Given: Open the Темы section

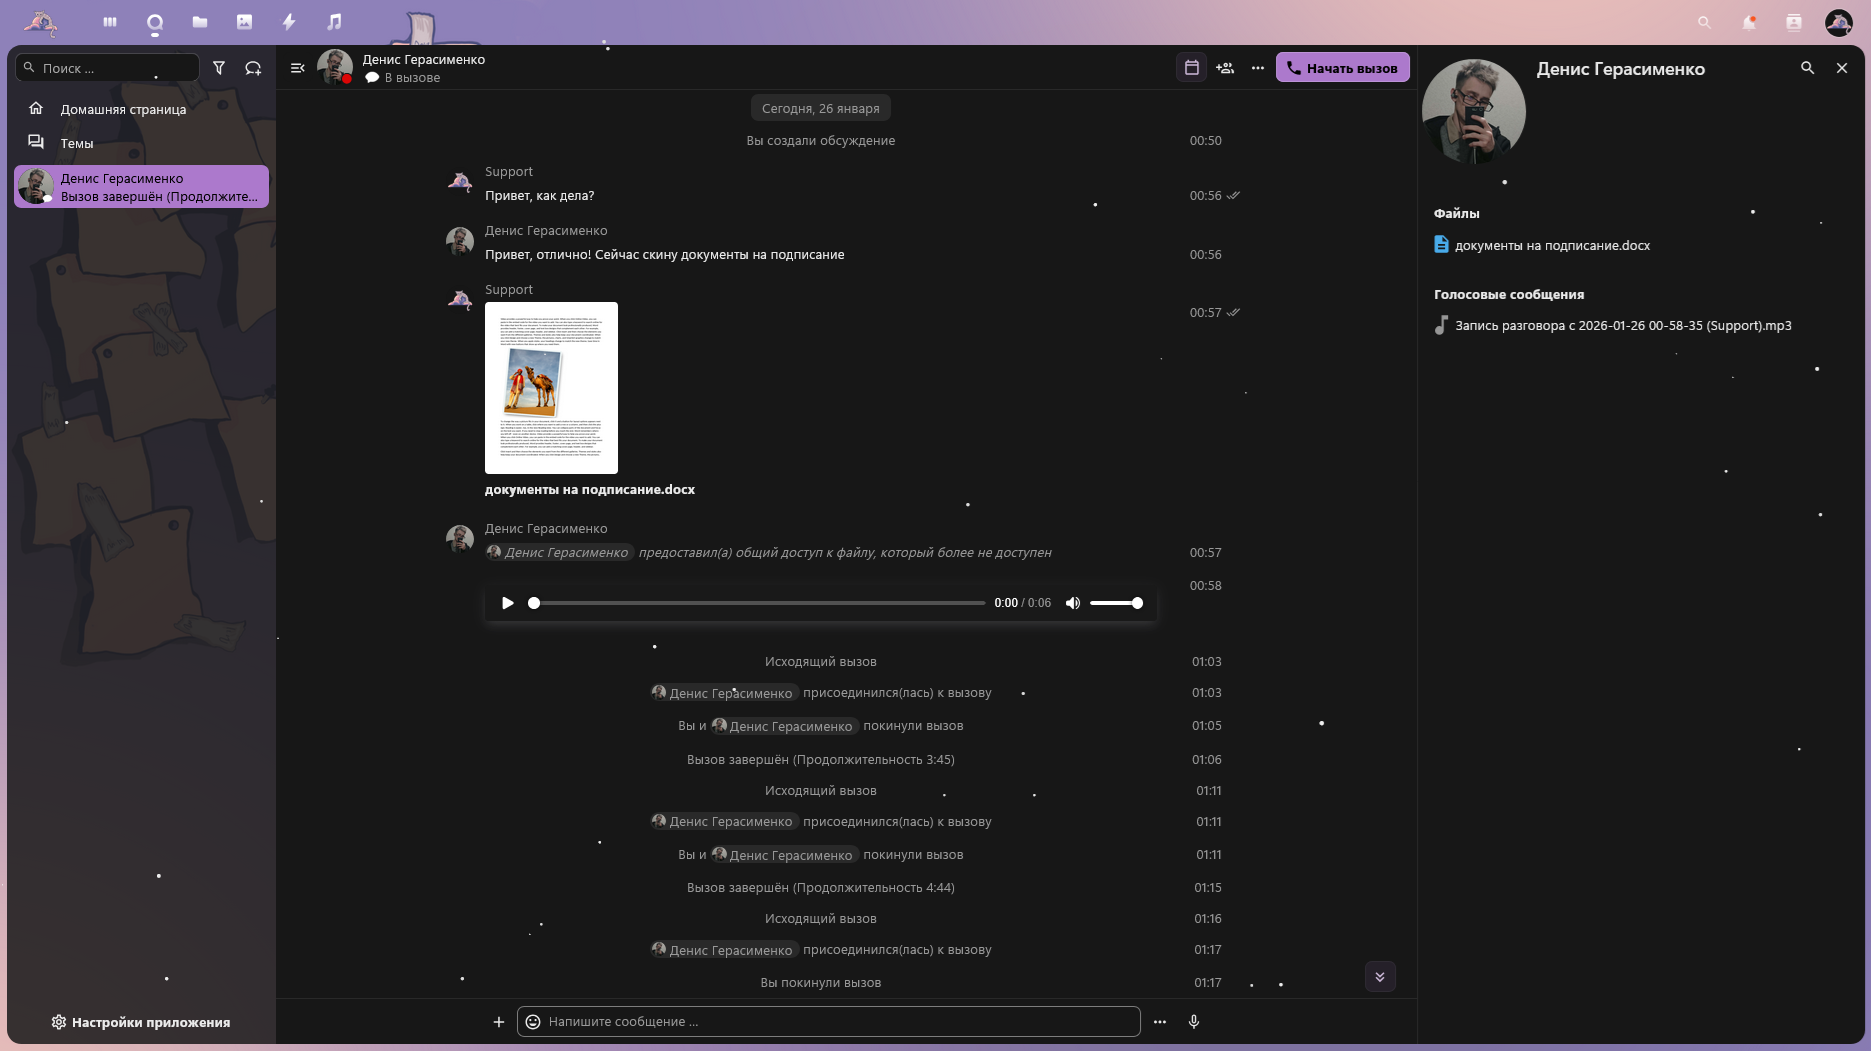Looking at the screenshot, I should (x=76, y=143).
